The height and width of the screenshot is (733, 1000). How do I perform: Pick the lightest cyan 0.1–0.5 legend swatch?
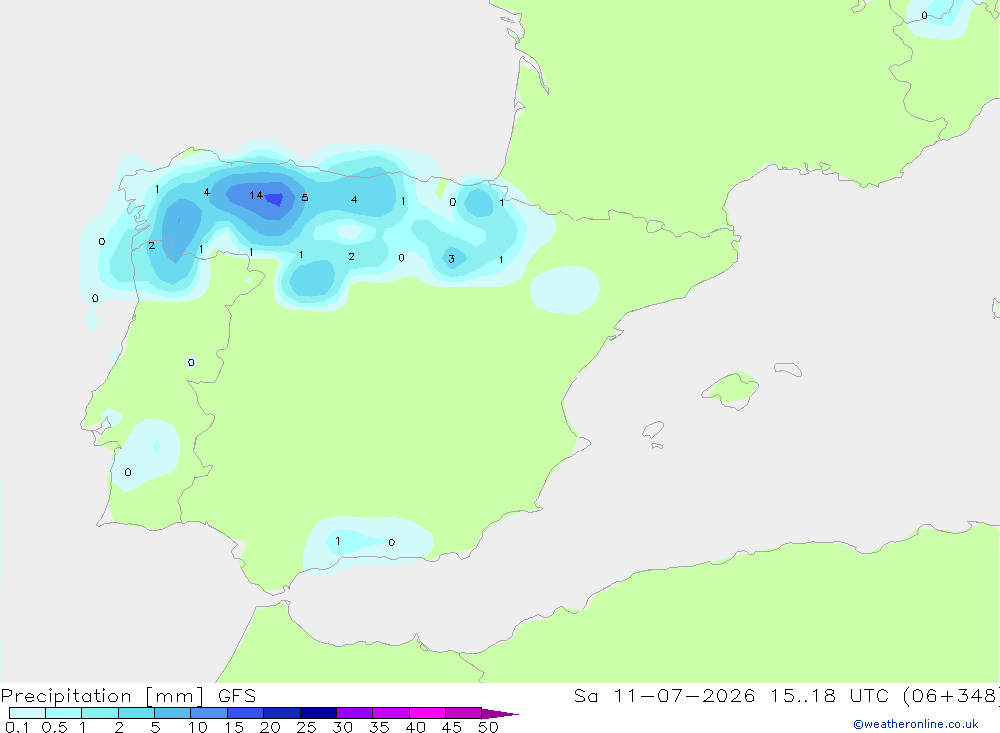pos(27,713)
